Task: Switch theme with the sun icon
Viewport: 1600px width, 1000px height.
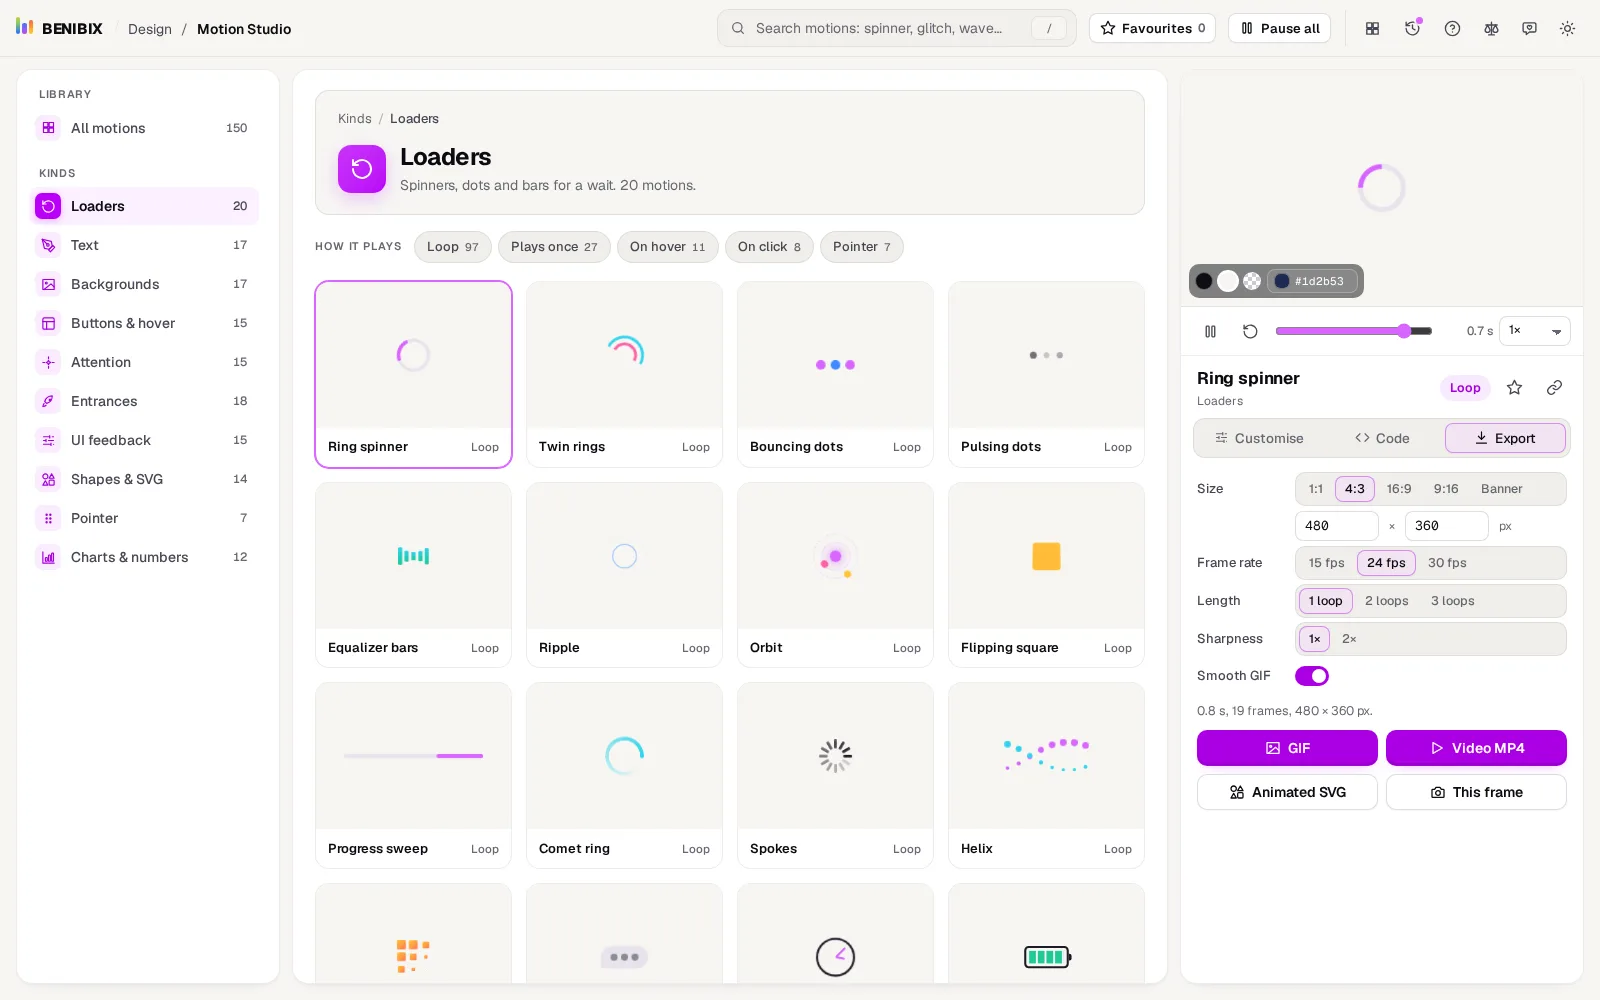Action: (x=1567, y=29)
